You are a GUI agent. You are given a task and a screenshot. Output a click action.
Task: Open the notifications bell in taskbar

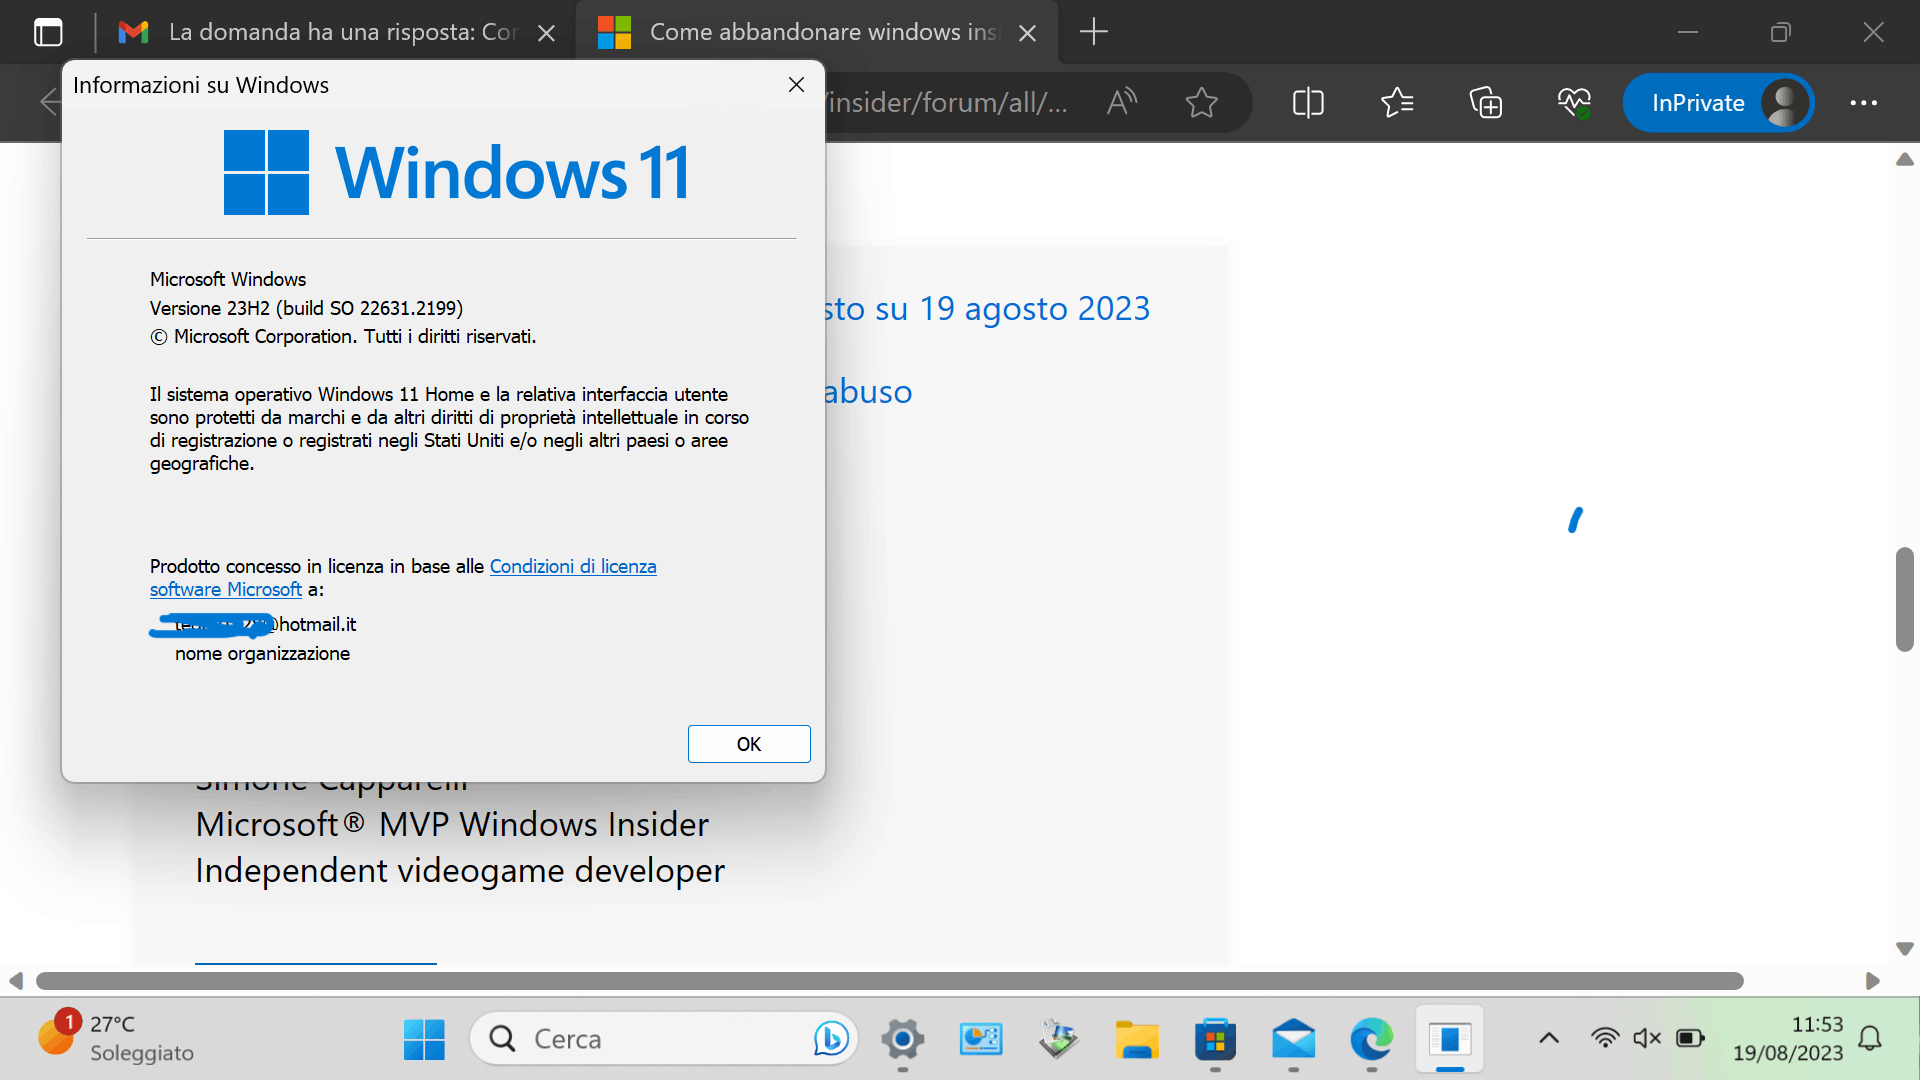1870,1038
